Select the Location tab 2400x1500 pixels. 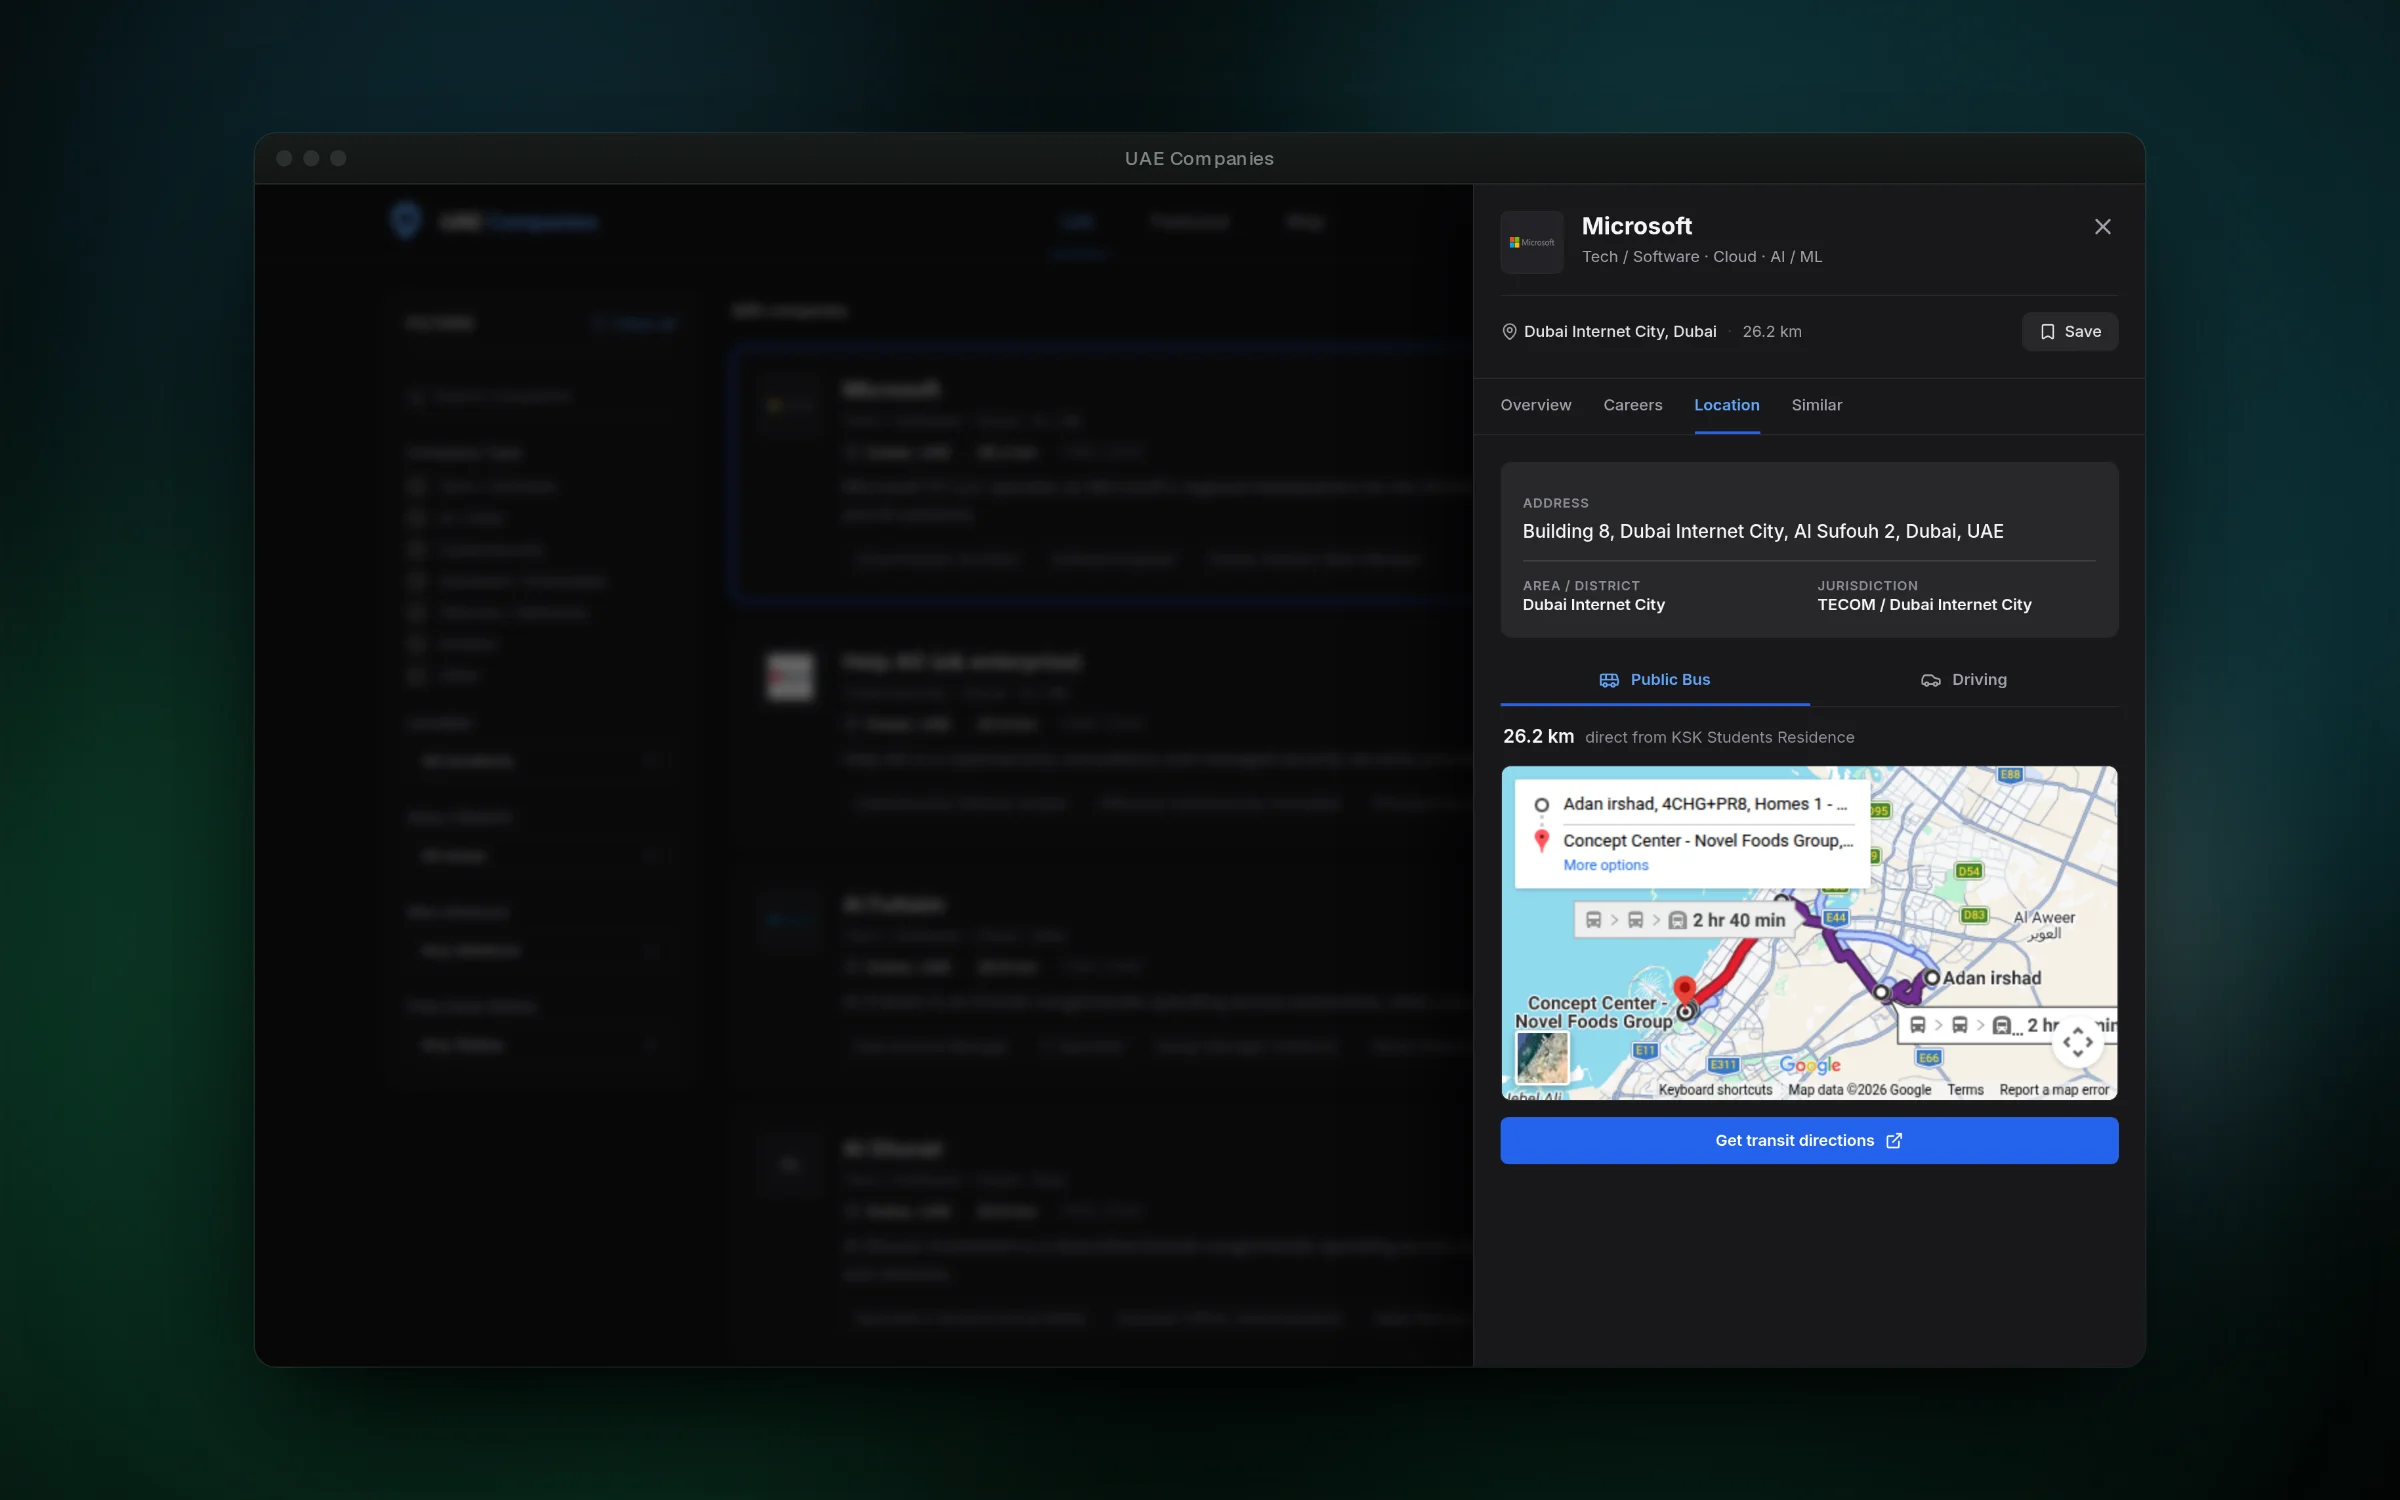pyautogui.click(x=1726, y=405)
